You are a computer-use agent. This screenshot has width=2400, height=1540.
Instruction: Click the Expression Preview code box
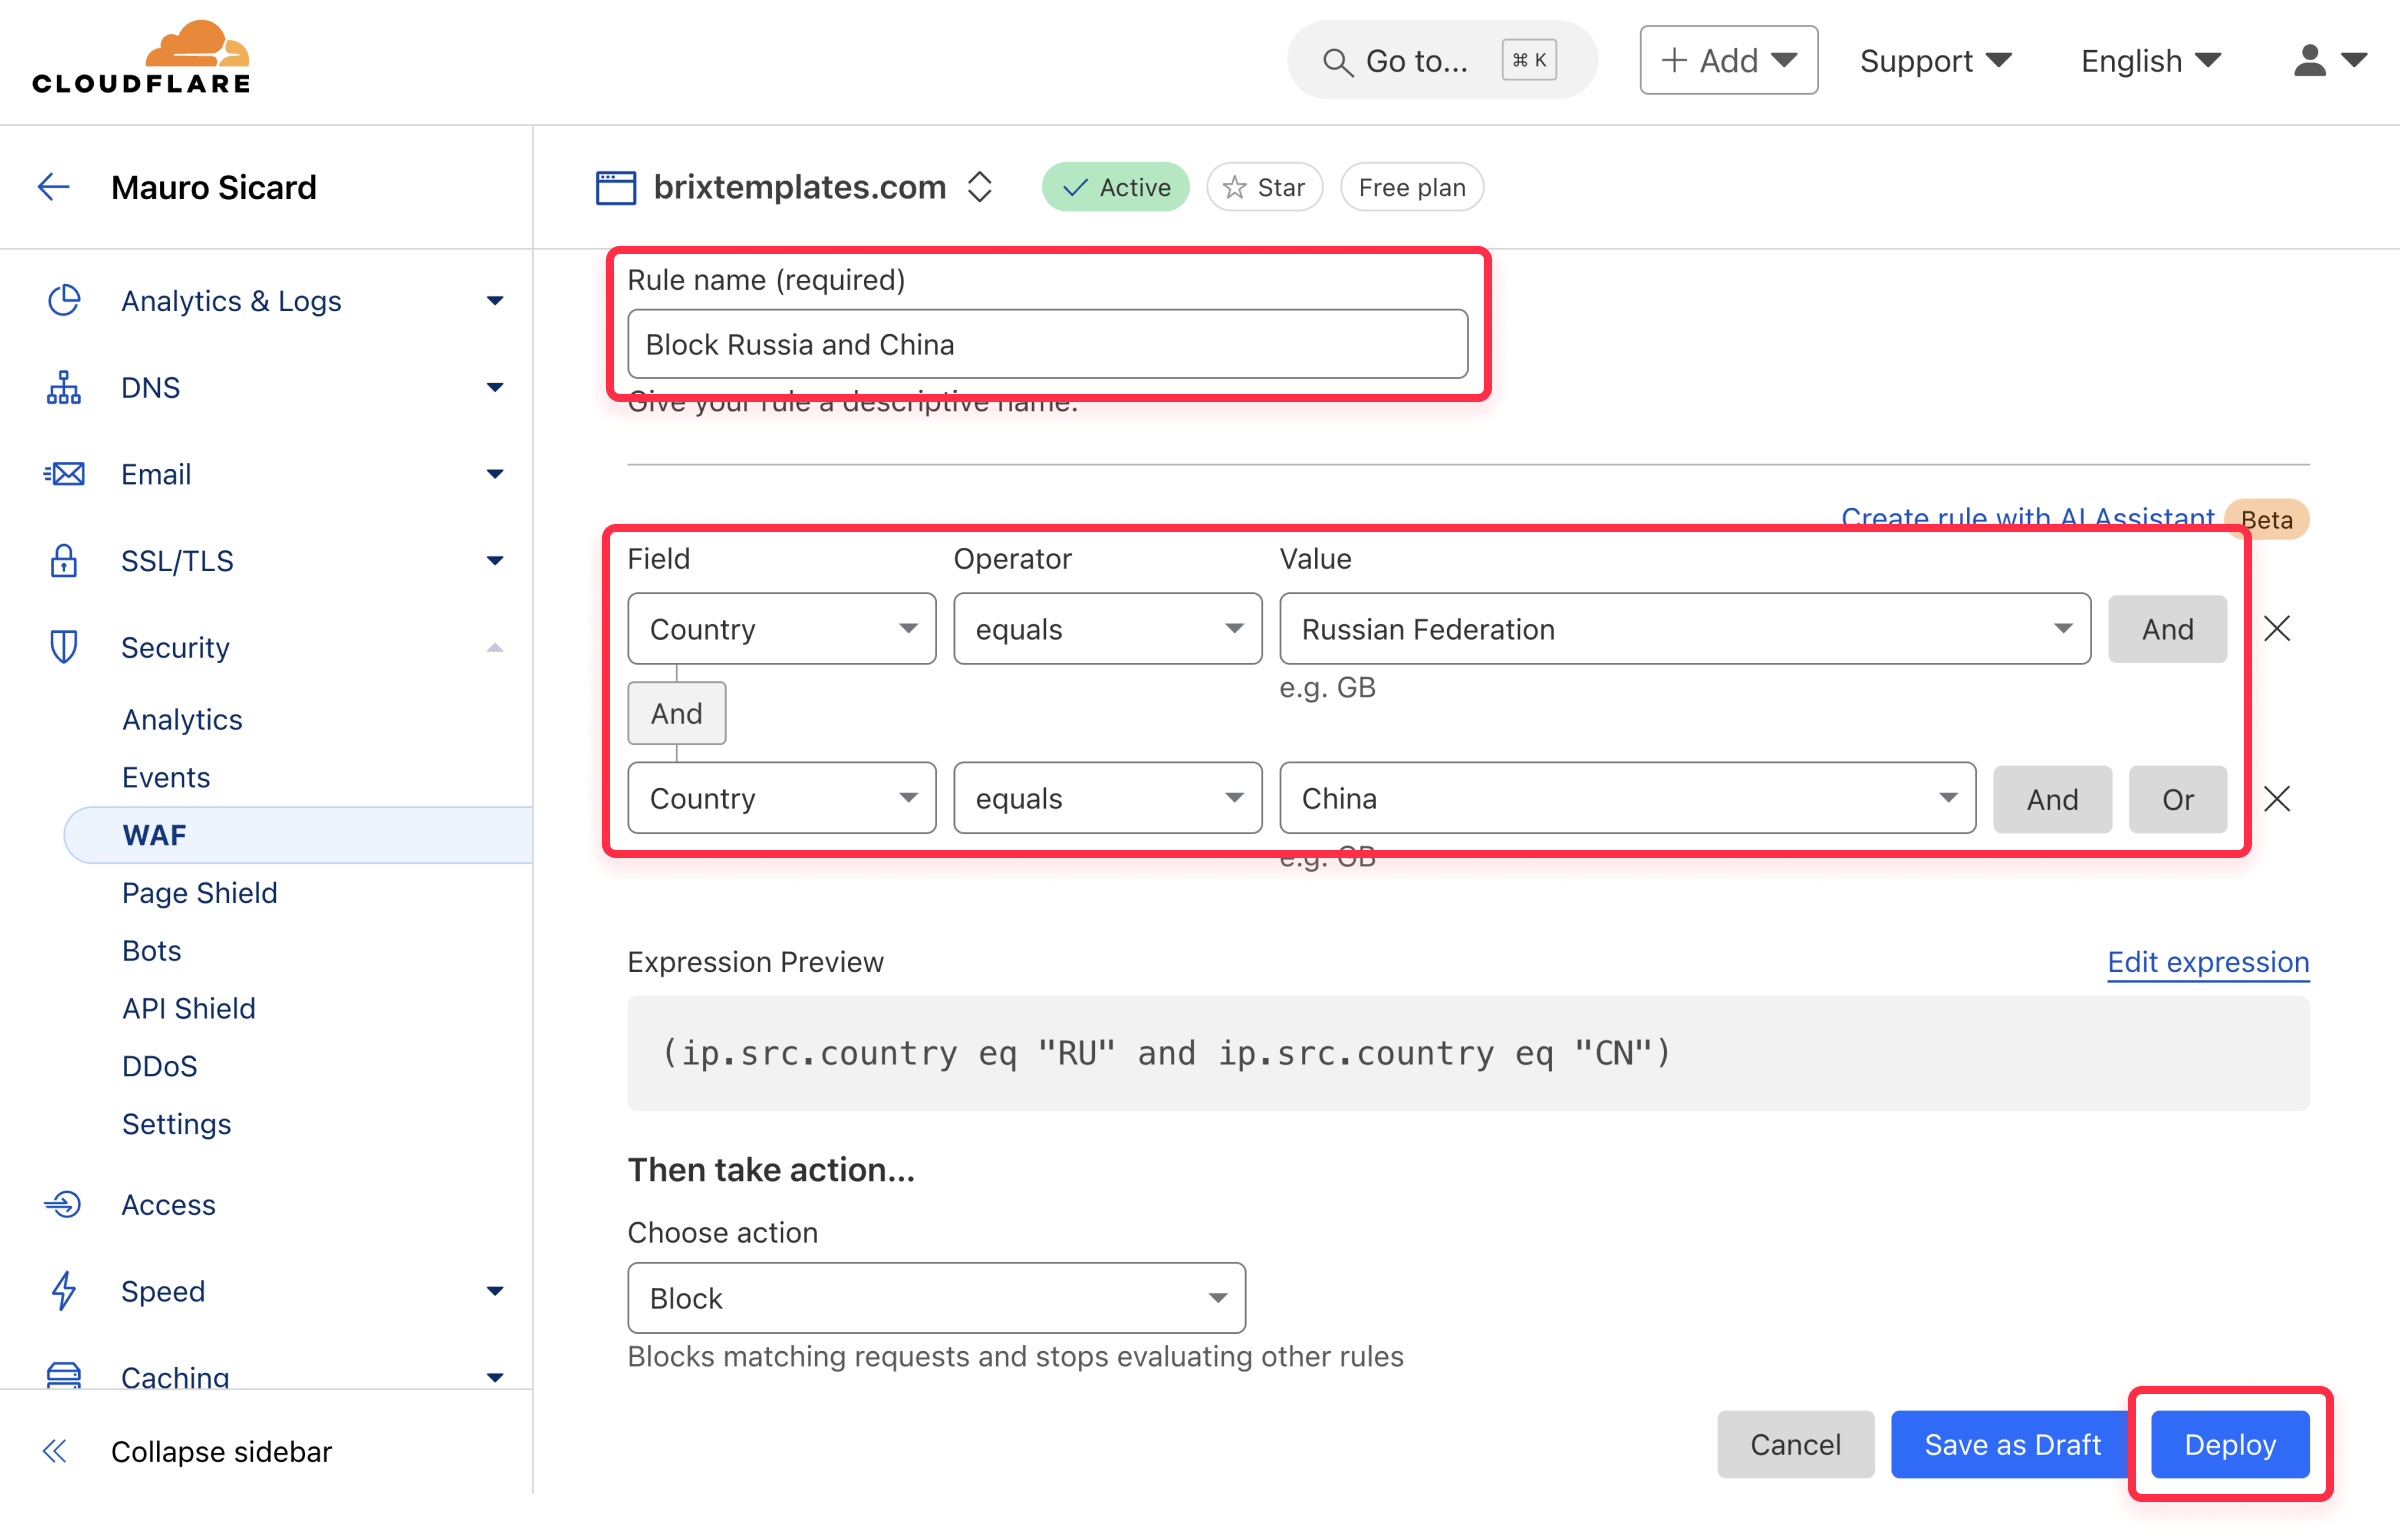[1468, 1053]
